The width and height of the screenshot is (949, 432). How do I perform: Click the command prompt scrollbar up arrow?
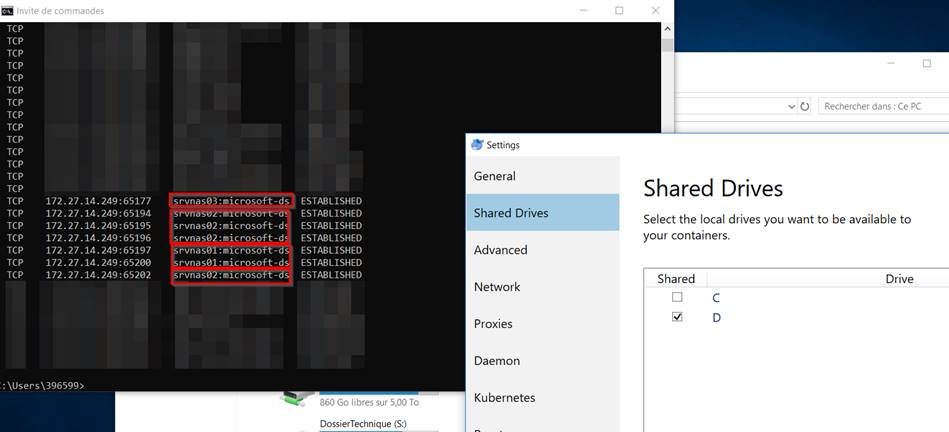tap(668, 28)
